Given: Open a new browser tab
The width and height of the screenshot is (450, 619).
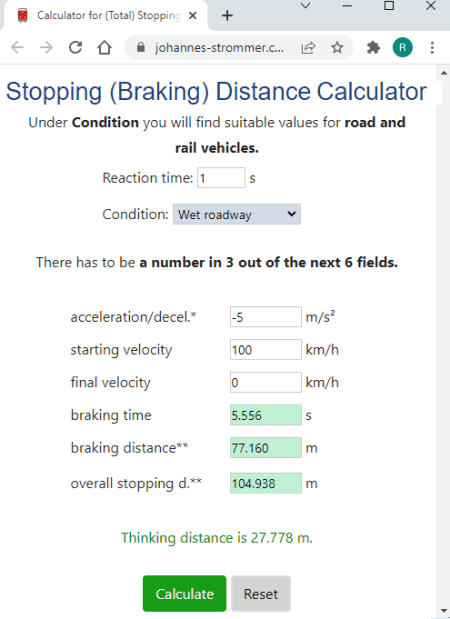Looking at the screenshot, I should (227, 16).
